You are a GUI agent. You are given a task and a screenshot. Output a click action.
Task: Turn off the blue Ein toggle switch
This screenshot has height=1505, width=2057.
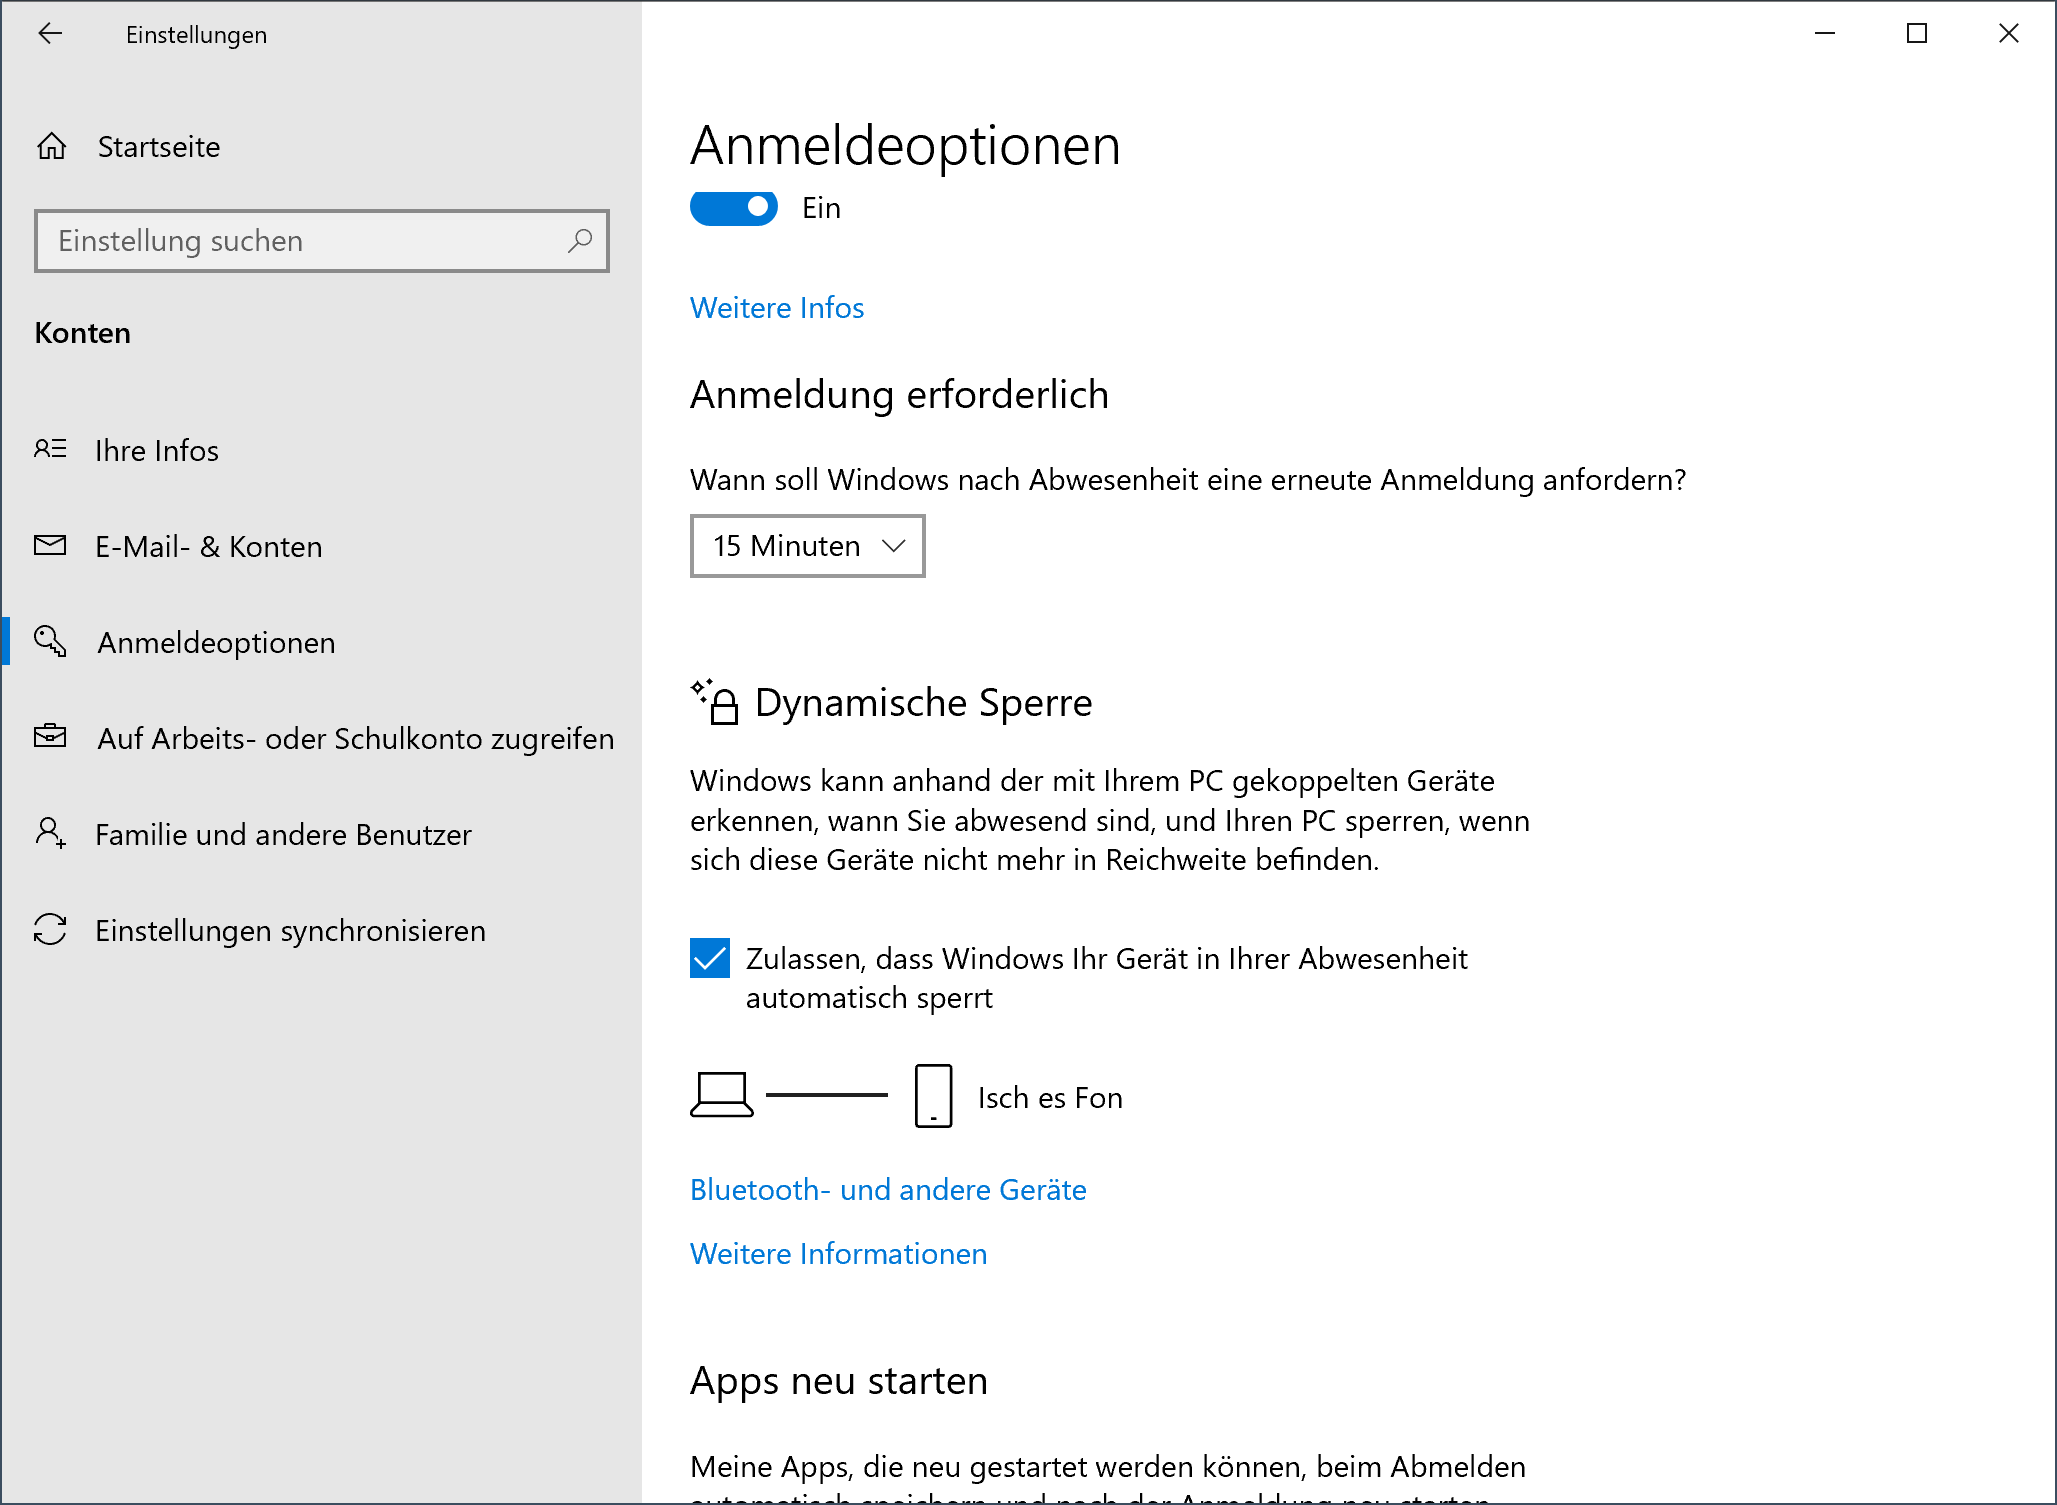[x=734, y=207]
